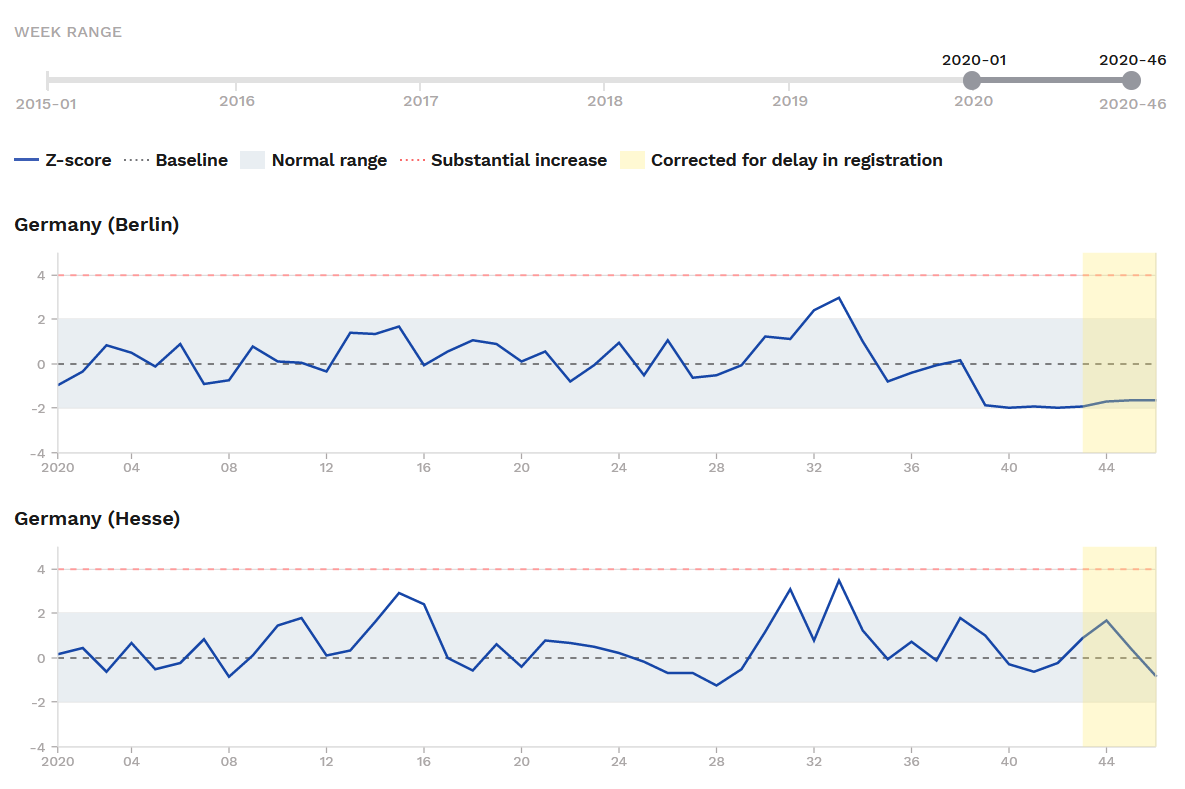Jump to 2016 on the week range track
The width and height of the screenshot is (1185, 789).
(x=236, y=80)
